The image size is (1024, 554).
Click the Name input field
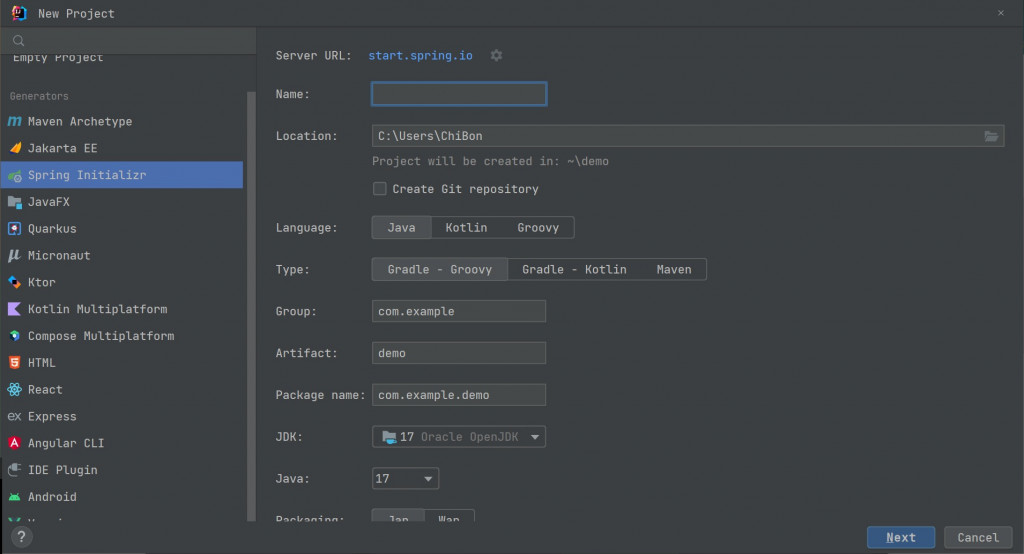point(458,94)
